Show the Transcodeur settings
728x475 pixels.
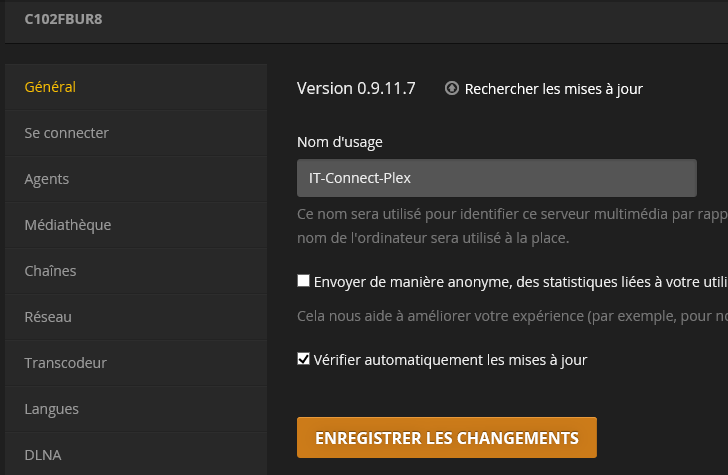[65, 363]
